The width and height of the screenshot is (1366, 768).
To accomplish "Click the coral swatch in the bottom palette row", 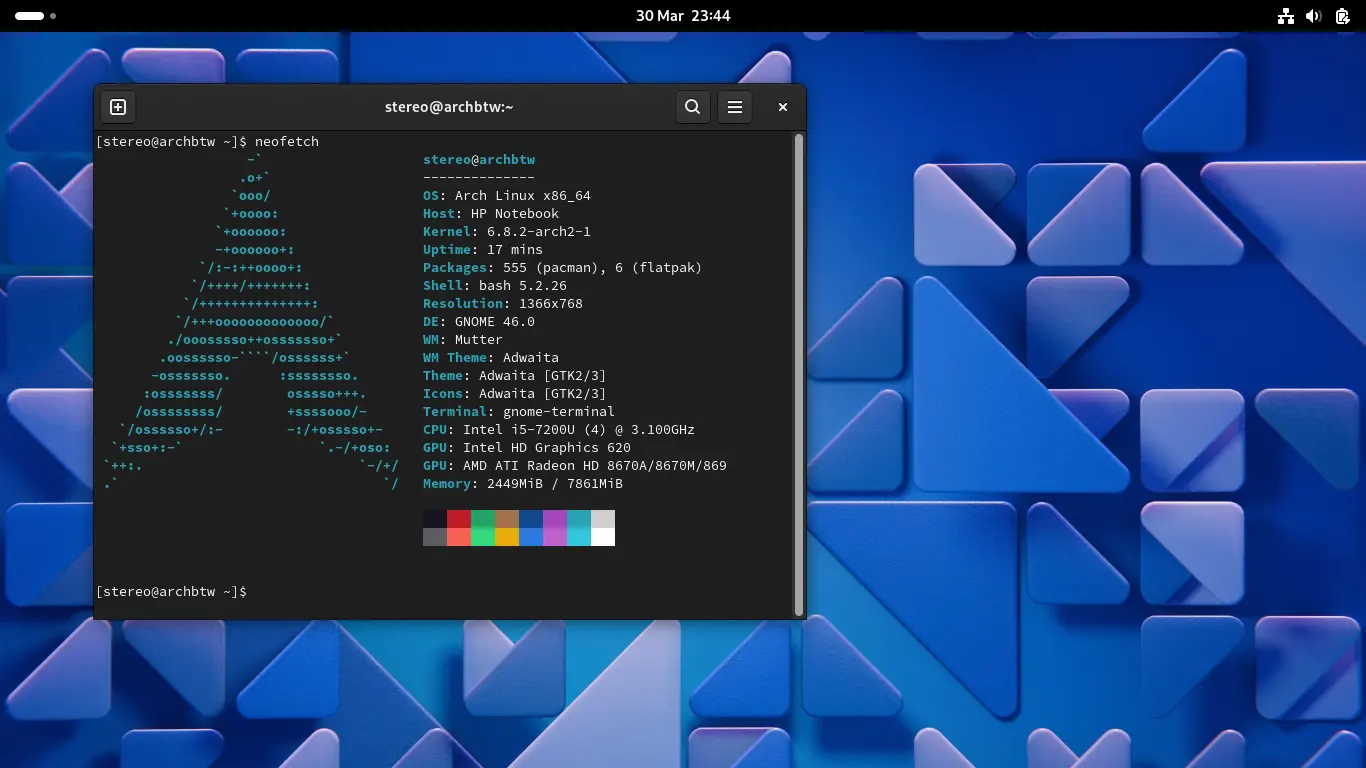I will click(459, 537).
